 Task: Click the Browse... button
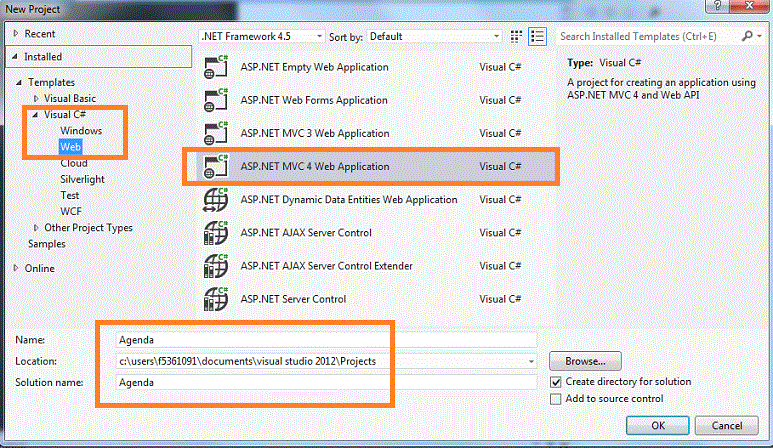585,361
